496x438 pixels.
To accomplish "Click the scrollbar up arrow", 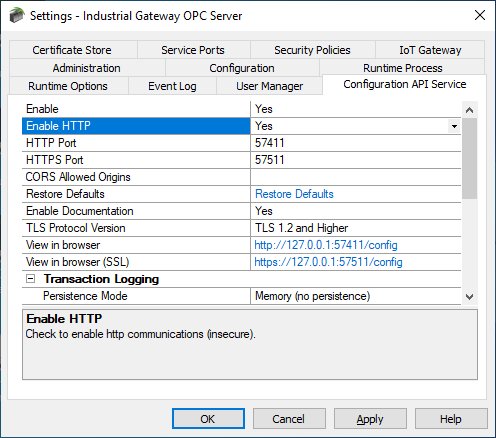I will click(469, 110).
